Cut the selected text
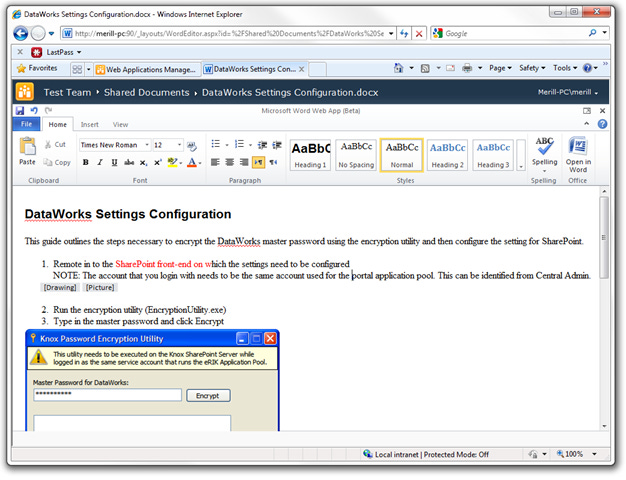This screenshot has width=626, height=480. [x=55, y=145]
